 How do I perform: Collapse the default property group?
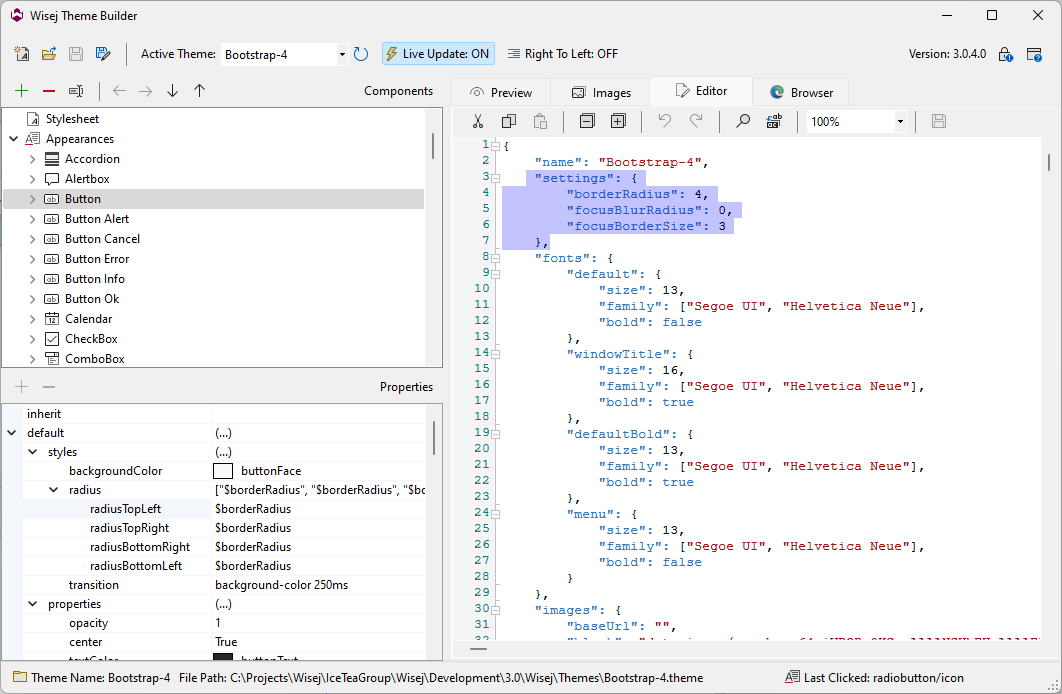(x=12, y=433)
